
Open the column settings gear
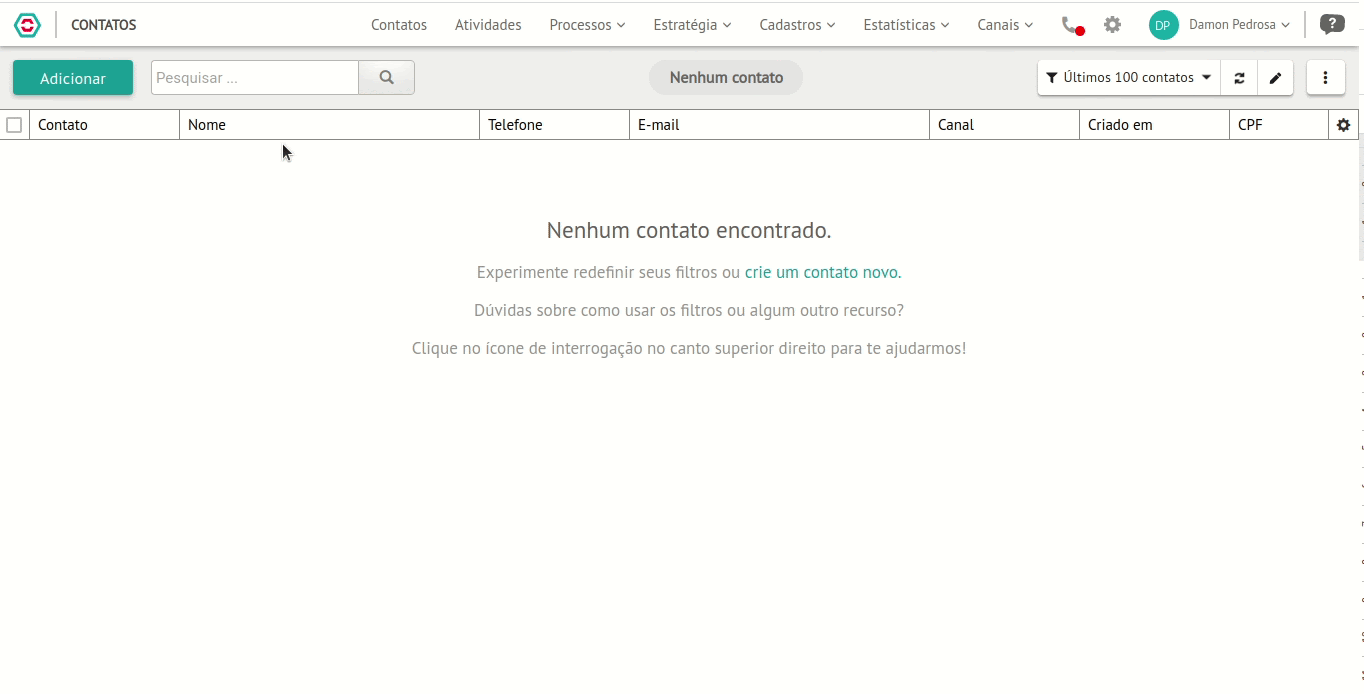point(1343,125)
